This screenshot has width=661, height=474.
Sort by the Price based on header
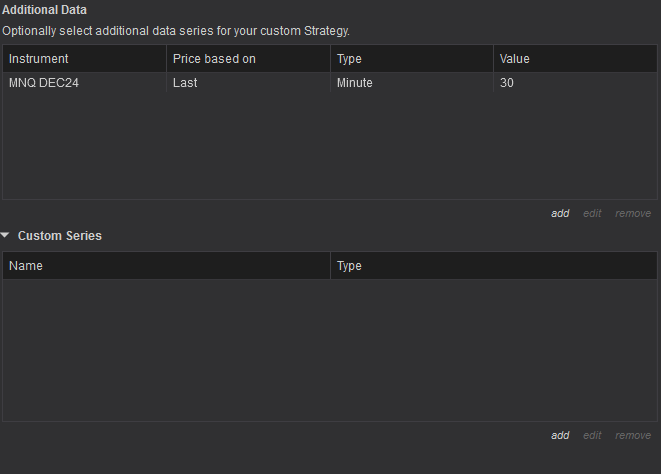(248, 59)
